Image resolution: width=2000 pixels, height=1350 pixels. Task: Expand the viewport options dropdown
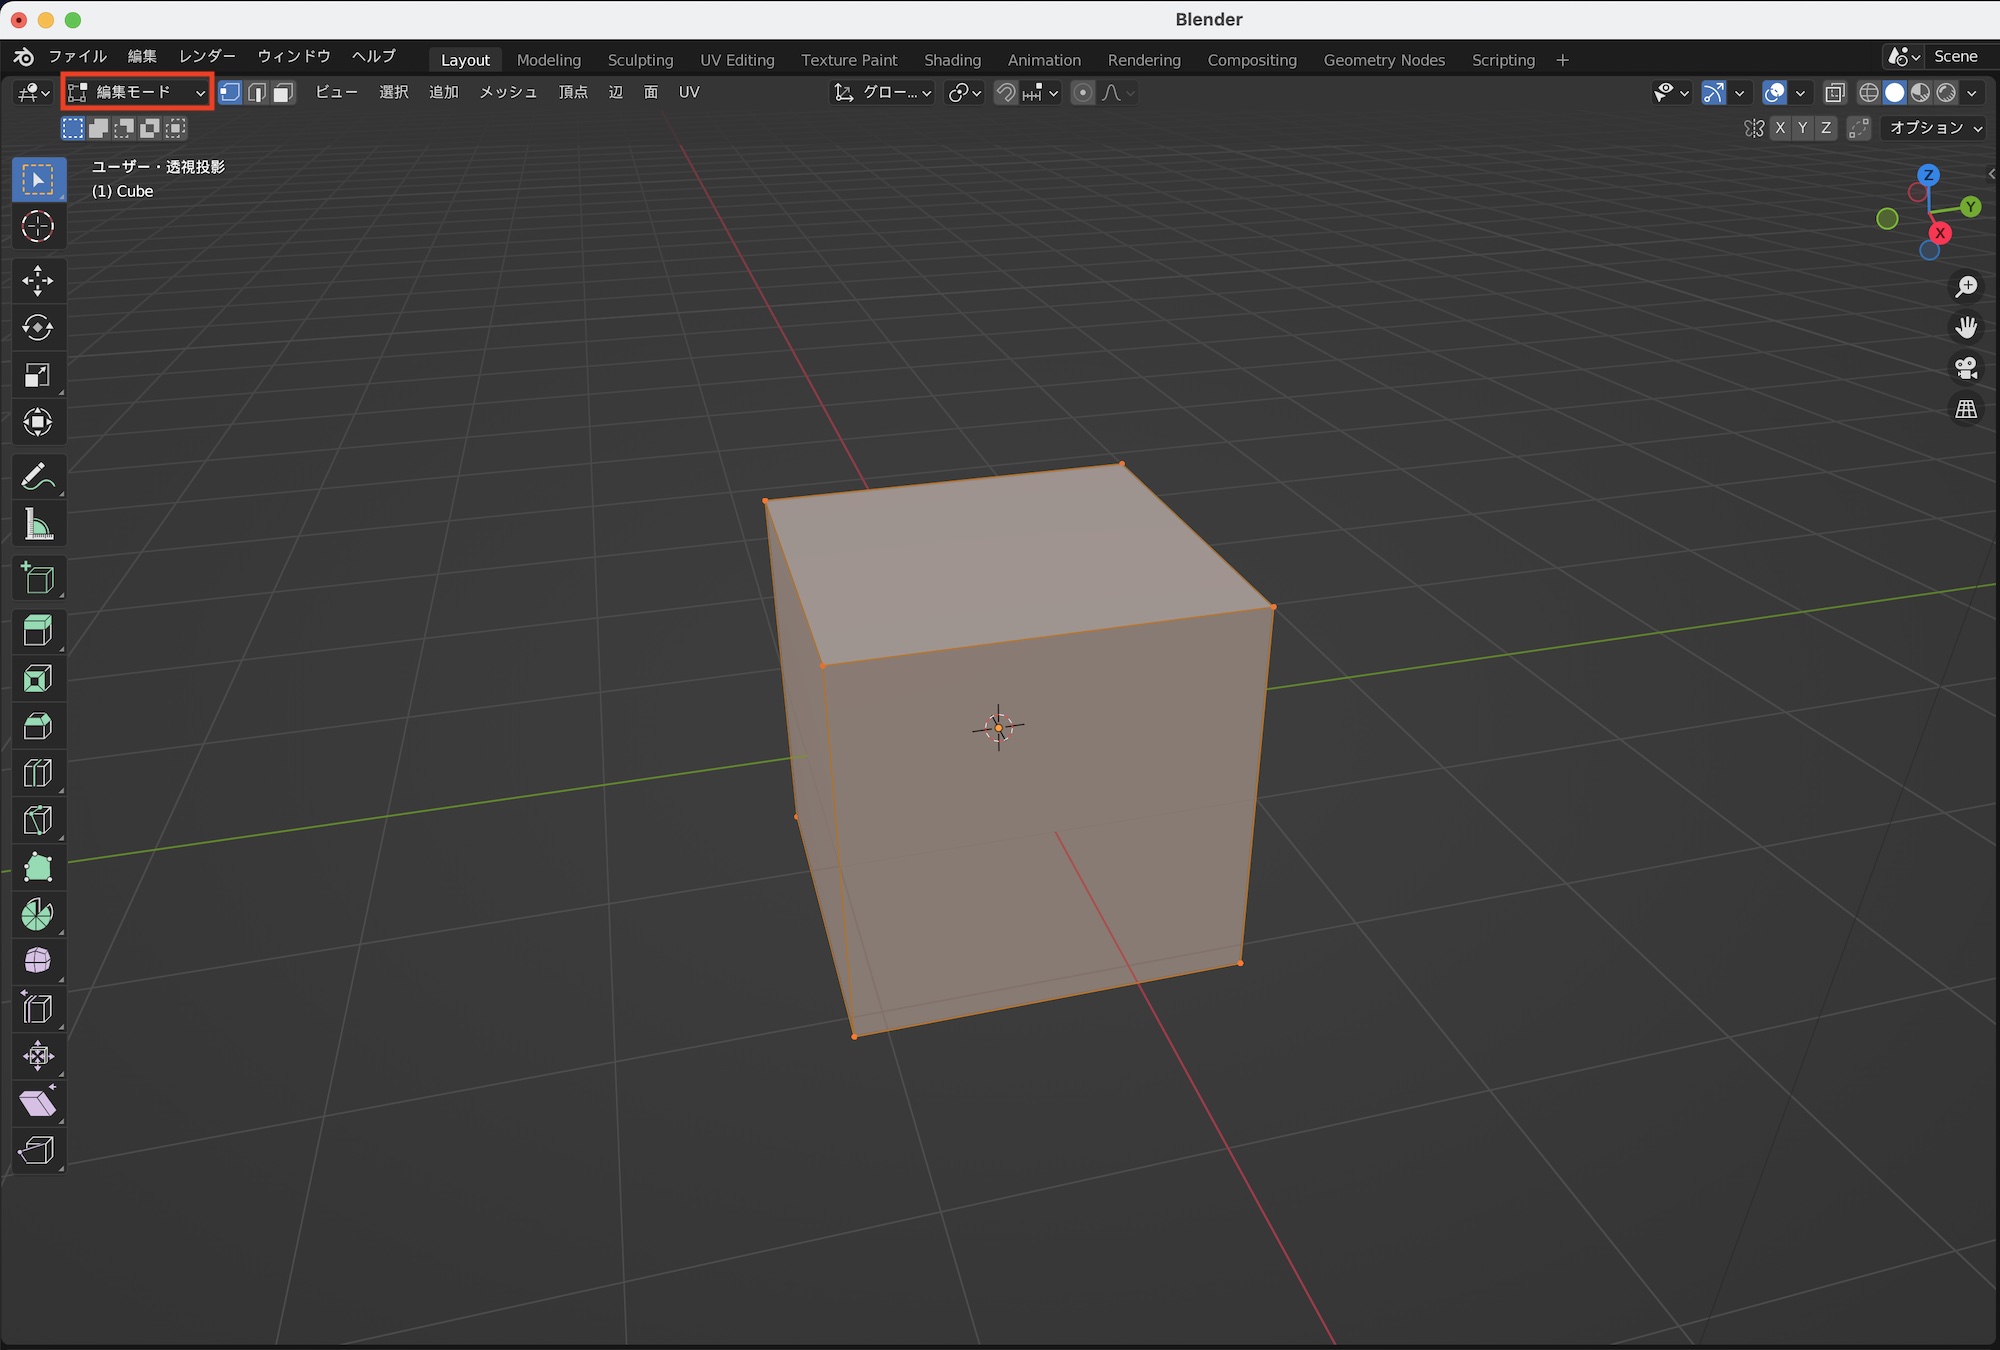(1932, 128)
